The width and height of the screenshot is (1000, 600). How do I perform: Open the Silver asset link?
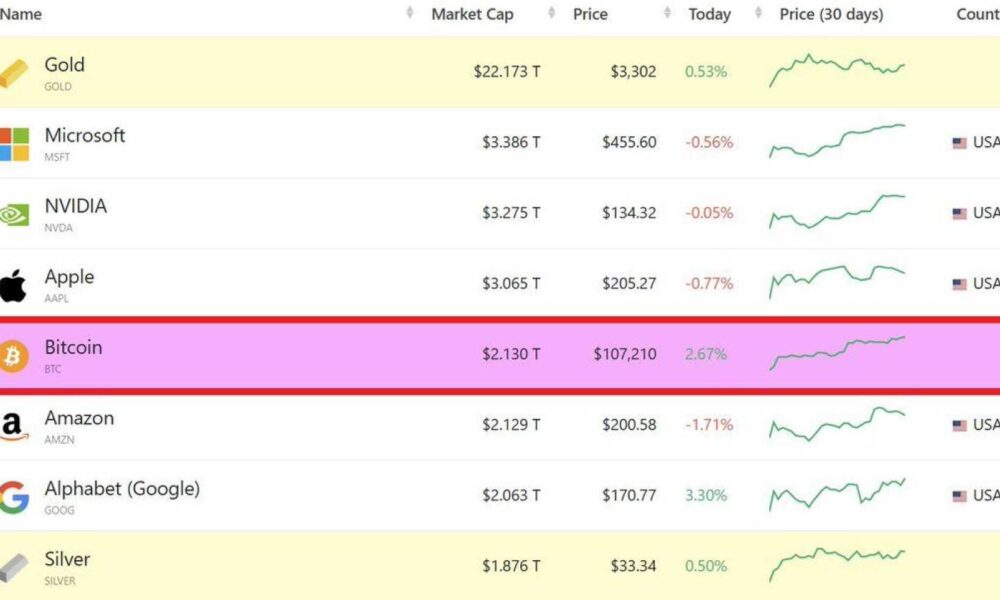[x=67, y=559]
